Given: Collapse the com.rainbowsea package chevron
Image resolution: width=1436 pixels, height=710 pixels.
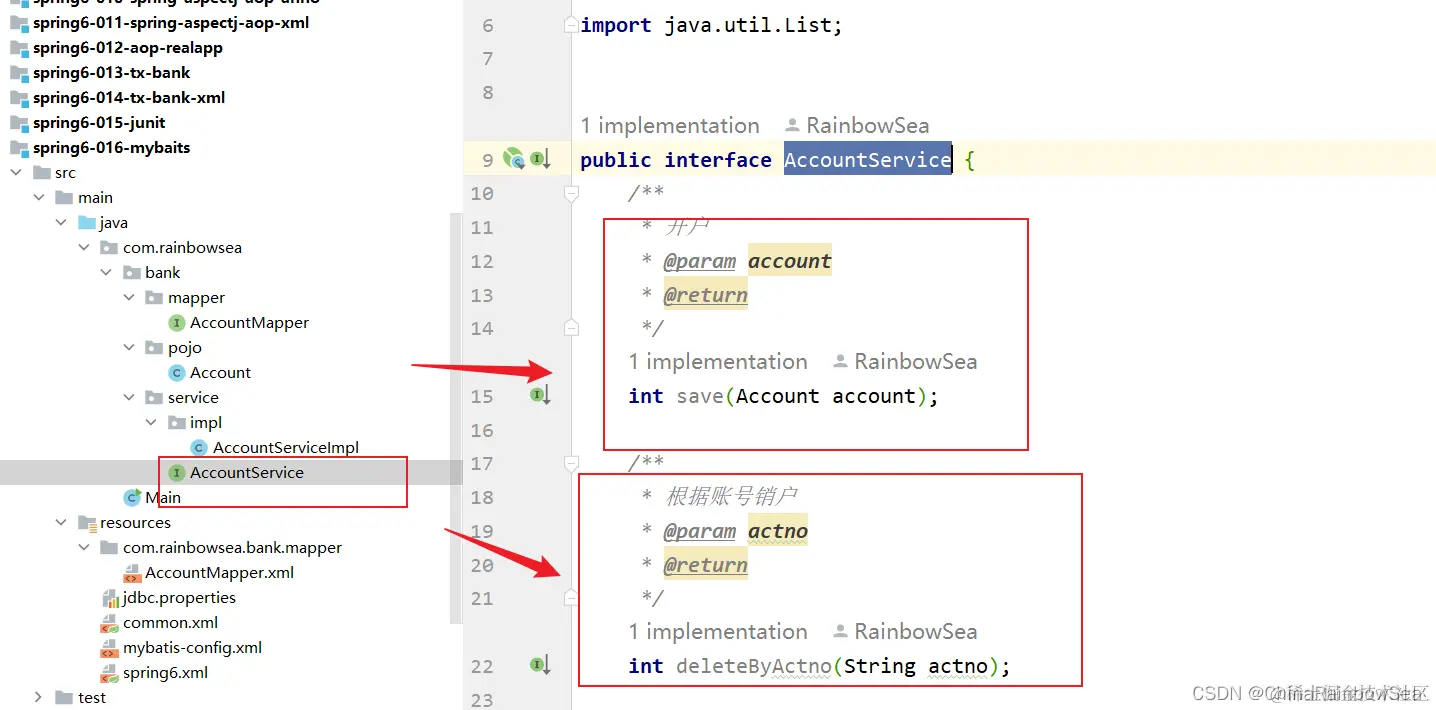Looking at the screenshot, I should [x=84, y=248].
